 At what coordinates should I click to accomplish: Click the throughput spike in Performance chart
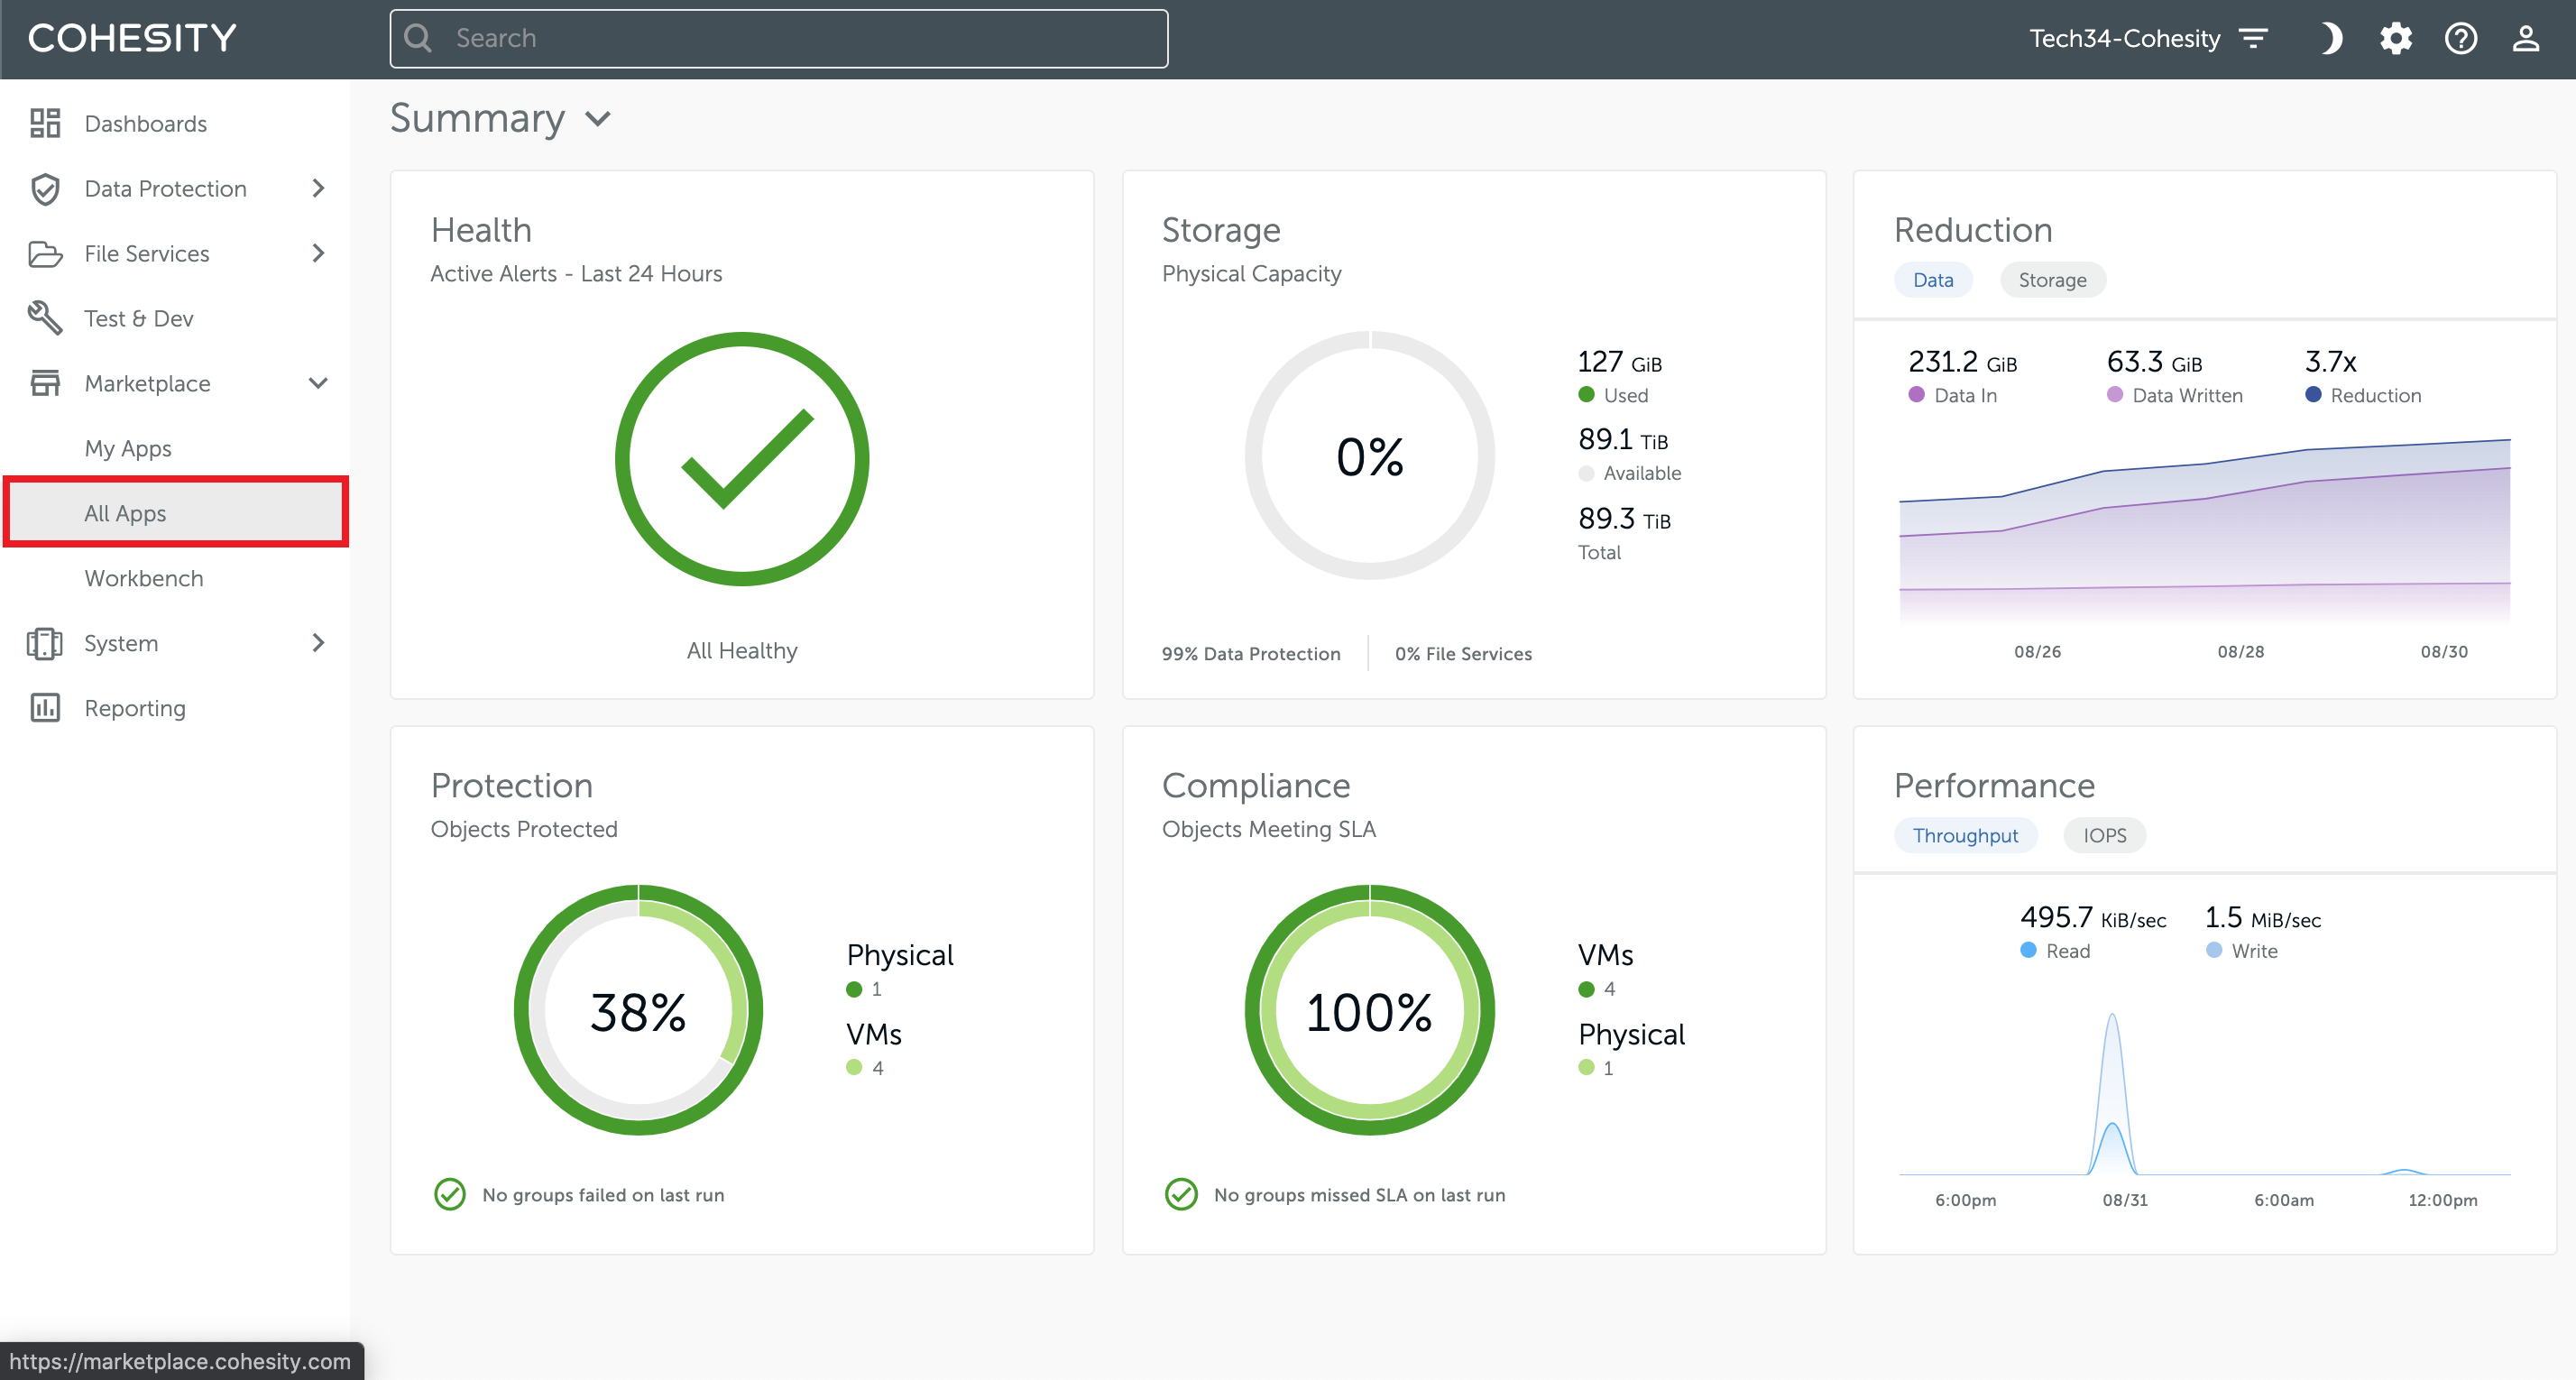pyautogui.click(x=2112, y=1095)
